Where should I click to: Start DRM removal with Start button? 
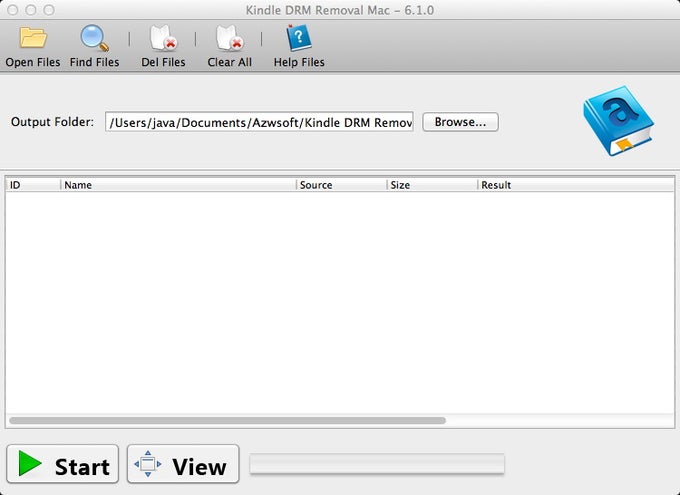click(x=62, y=464)
